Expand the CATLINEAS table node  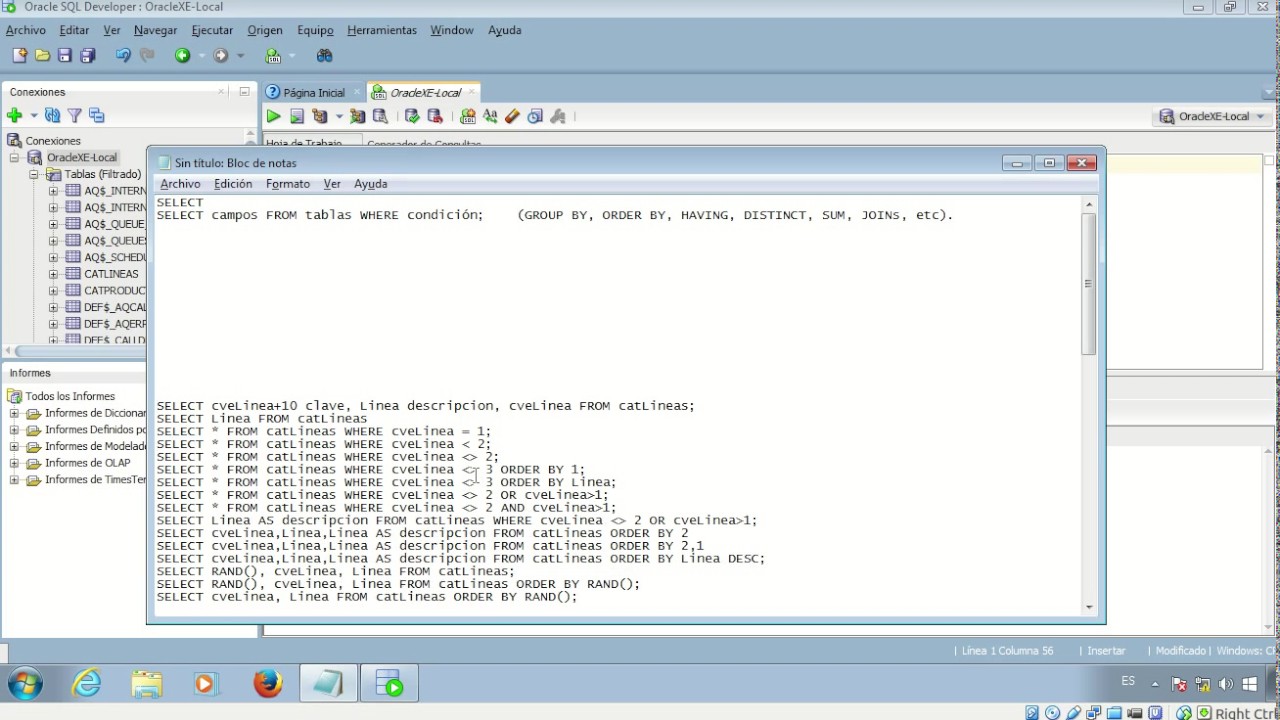tap(54, 274)
